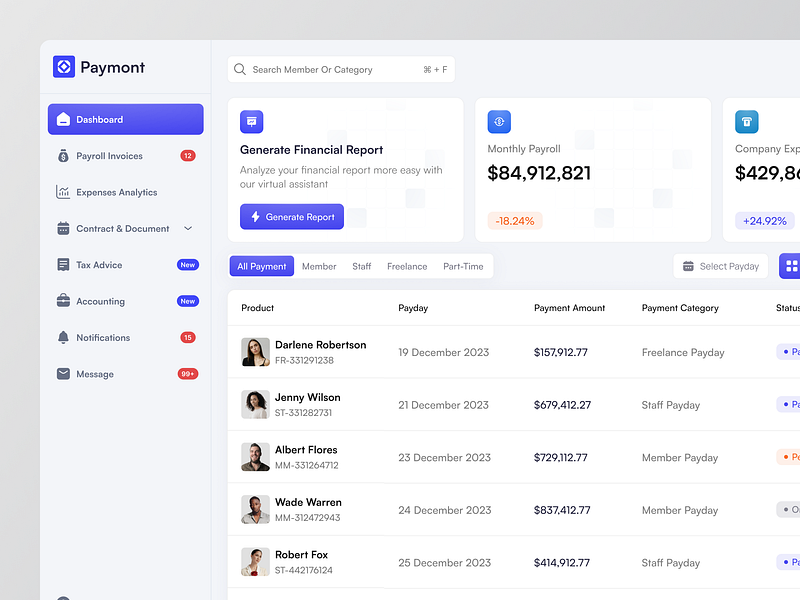This screenshot has width=800, height=600.
Task: Click the calendar icon in Select Payday
Action: [x=687, y=266]
